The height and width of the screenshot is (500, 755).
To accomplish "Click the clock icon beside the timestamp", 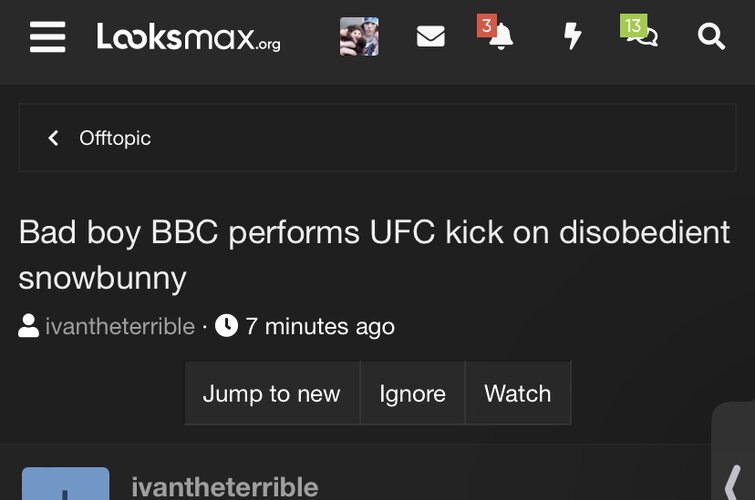I will [x=226, y=326].
